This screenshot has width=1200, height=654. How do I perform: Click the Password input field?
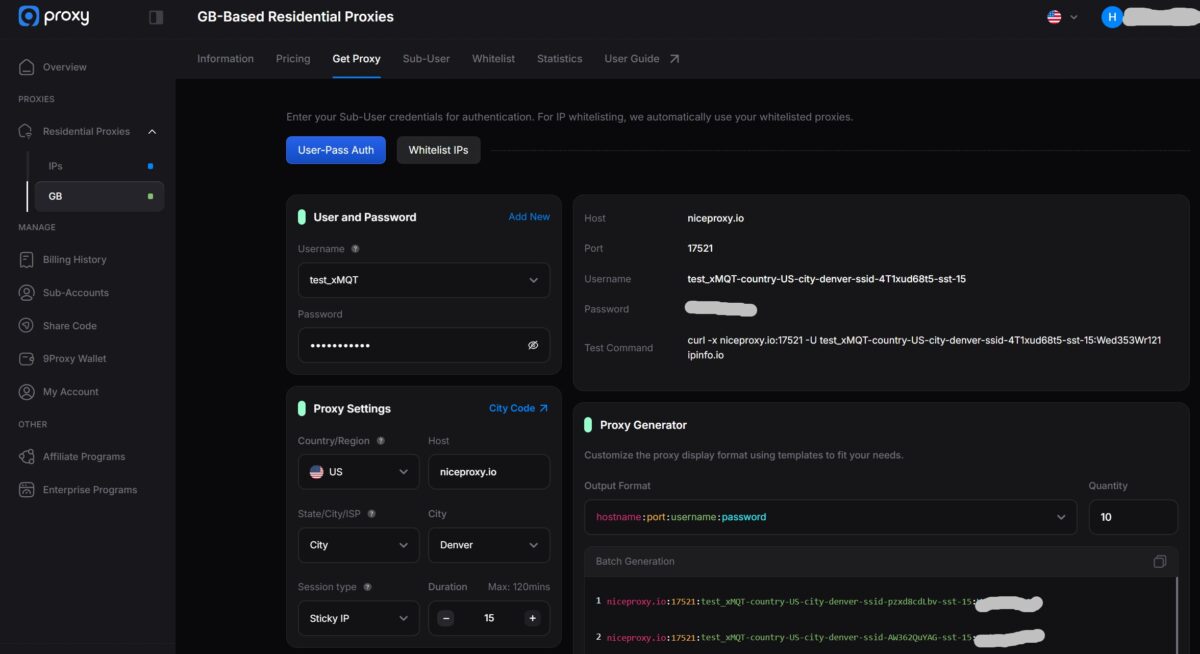click(424, 345)
